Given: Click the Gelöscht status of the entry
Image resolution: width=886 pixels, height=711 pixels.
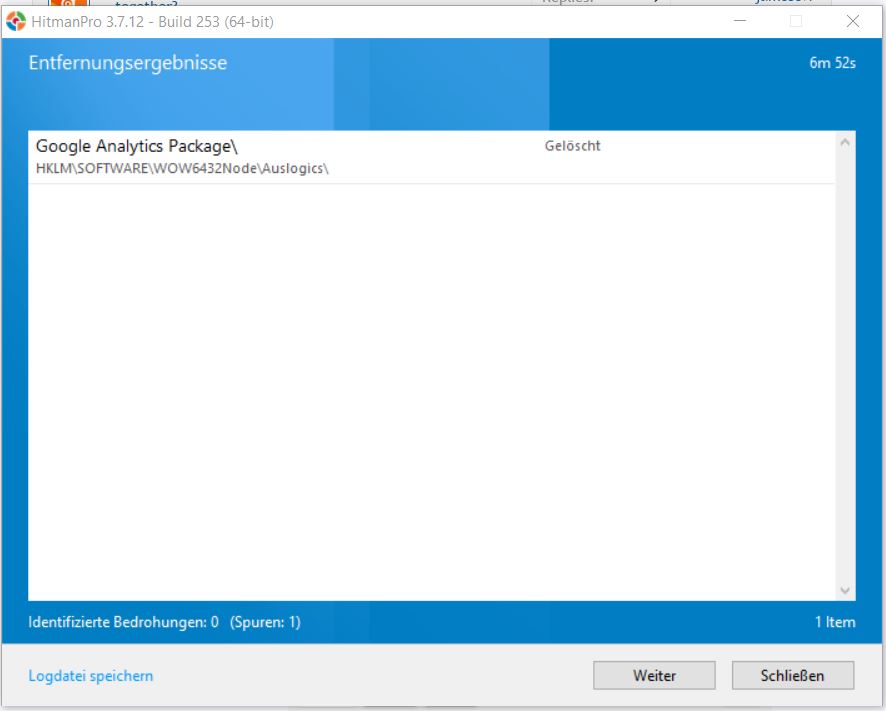Looking at the screenshot, I should [x=572, y=146].
